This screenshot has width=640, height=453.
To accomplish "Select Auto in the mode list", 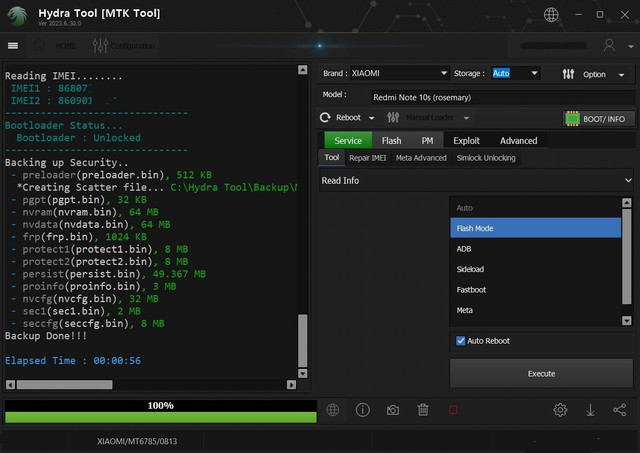I will click(x=536, y=208).
